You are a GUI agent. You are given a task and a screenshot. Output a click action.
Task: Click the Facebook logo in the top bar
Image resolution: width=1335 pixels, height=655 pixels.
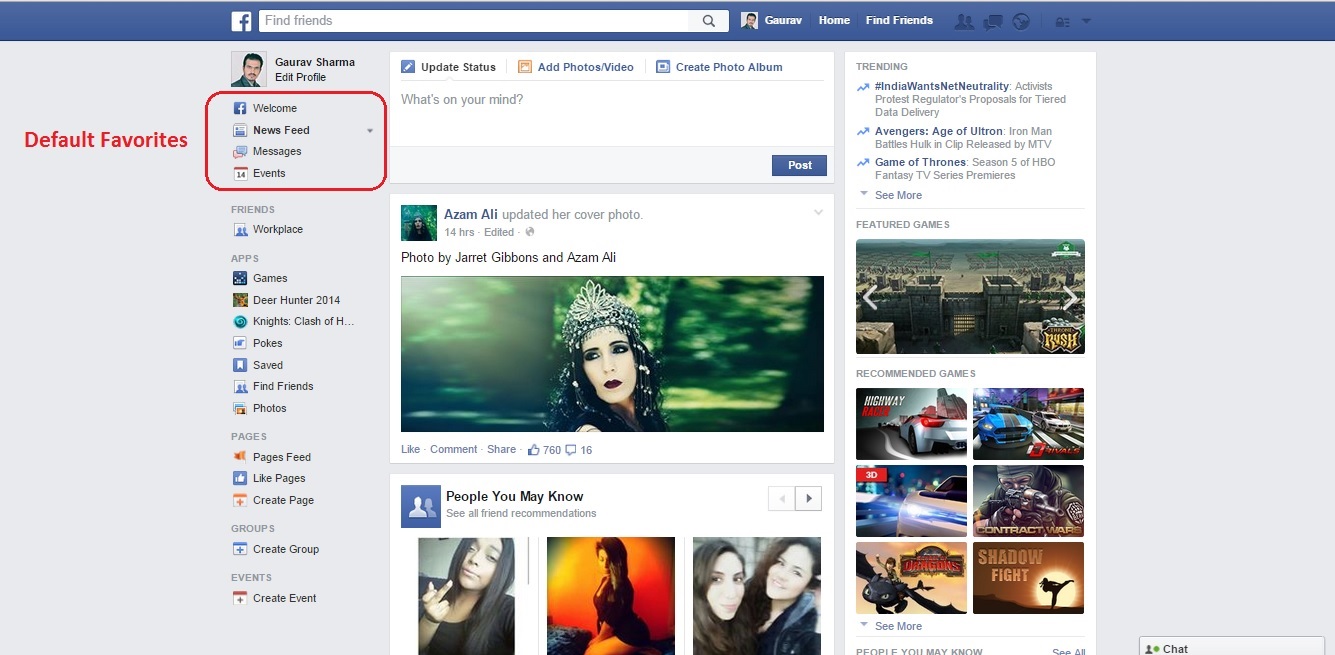point(241,21)
